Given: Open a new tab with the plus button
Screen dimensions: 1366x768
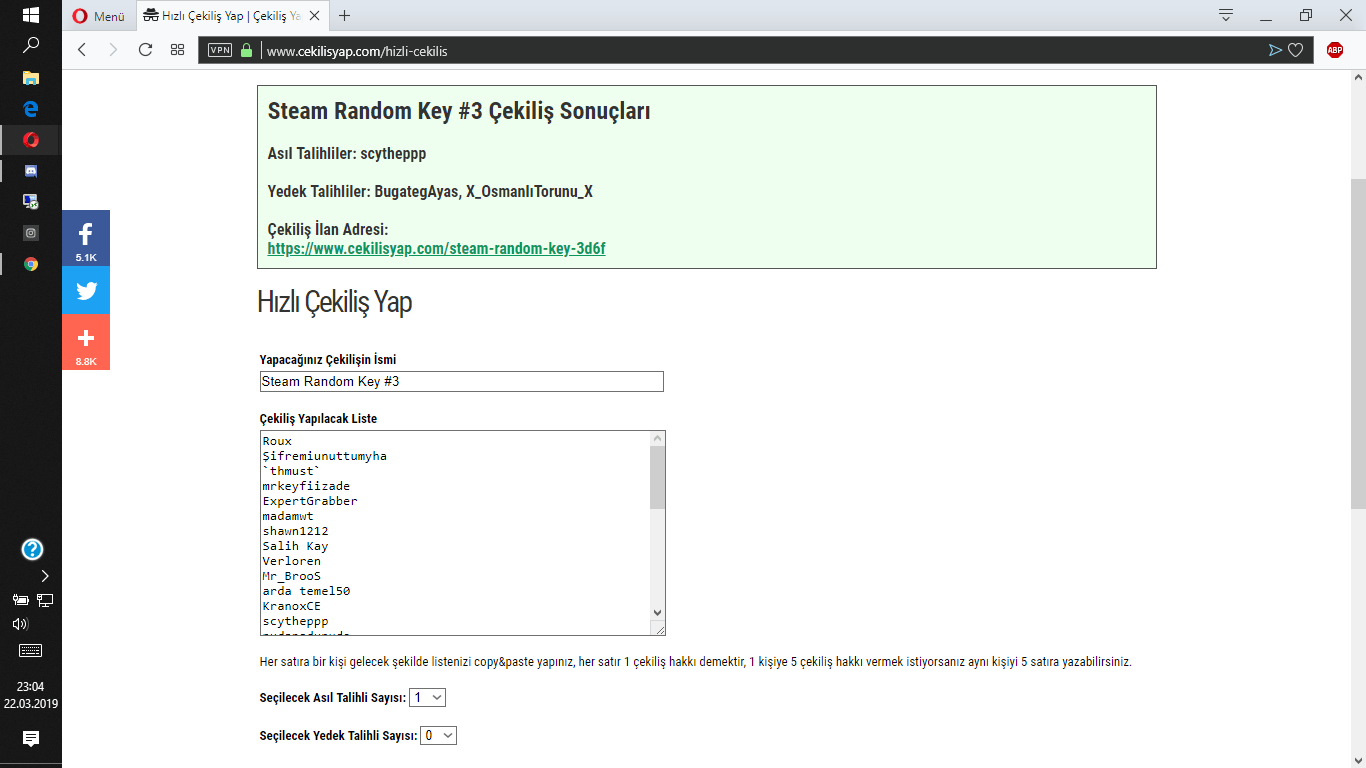Looking at the screenshot, I should pyautogui.click(x=345, y=16).
